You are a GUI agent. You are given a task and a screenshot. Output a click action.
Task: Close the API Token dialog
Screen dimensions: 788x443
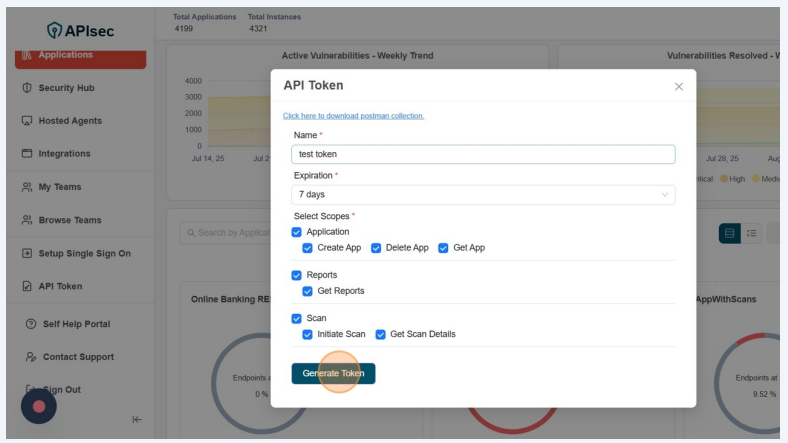pos(679,86)
